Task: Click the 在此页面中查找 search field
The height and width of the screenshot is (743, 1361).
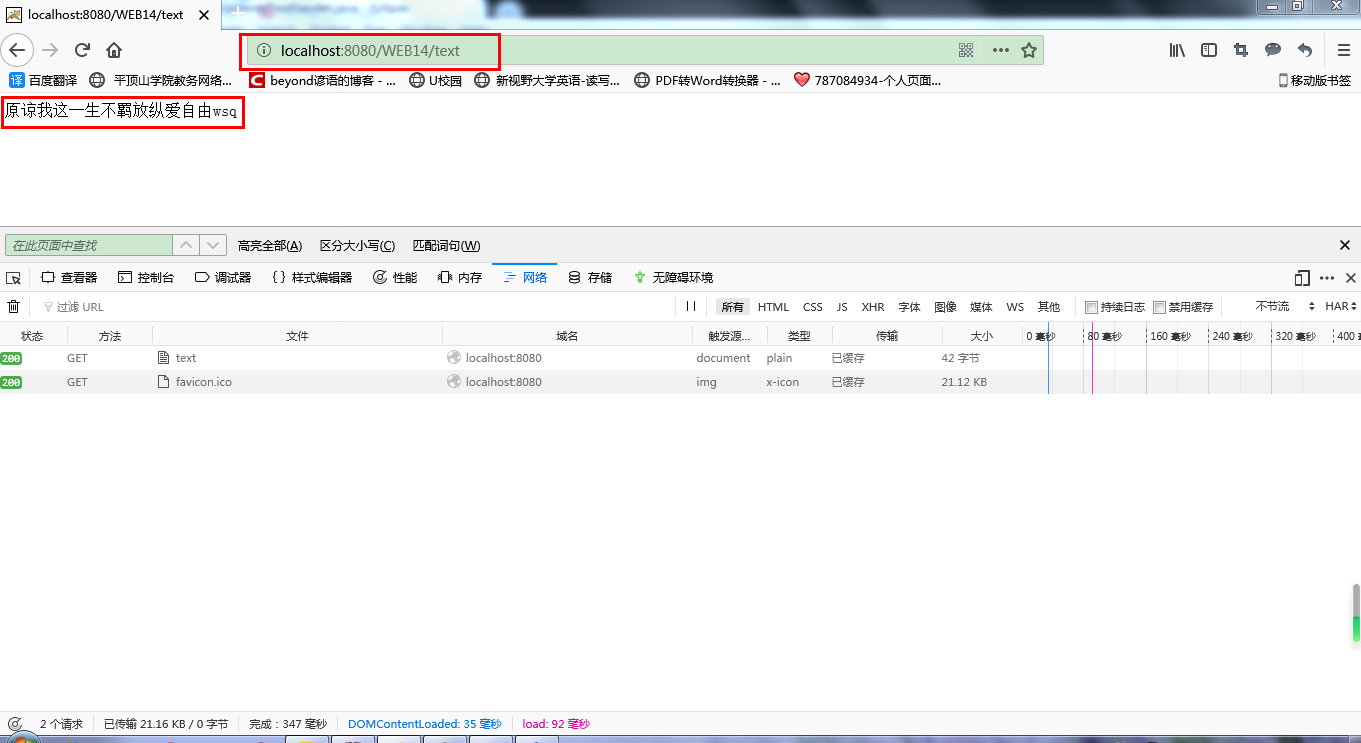Action: point(89,245)
